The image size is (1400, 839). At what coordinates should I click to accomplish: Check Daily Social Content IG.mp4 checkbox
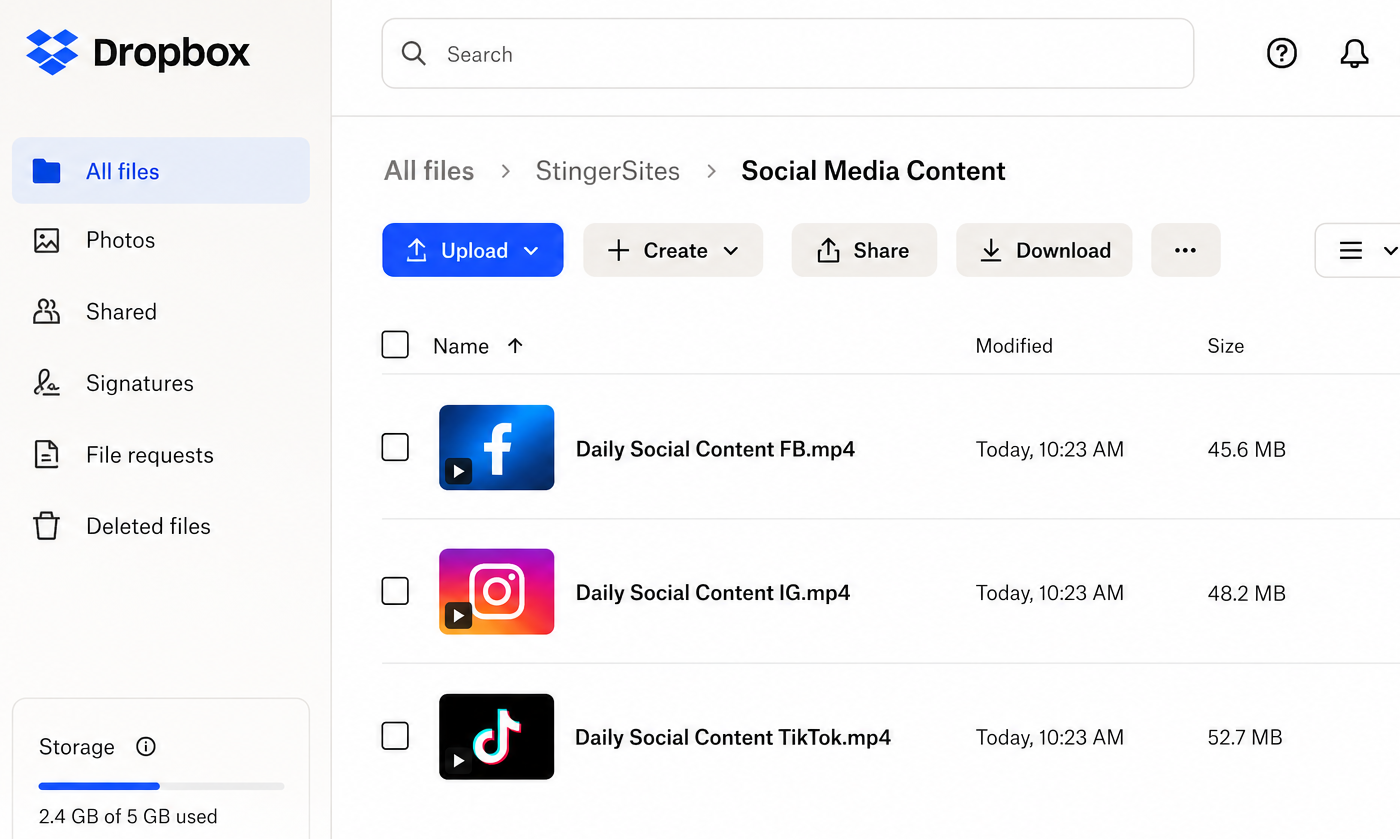coord(395,591)
